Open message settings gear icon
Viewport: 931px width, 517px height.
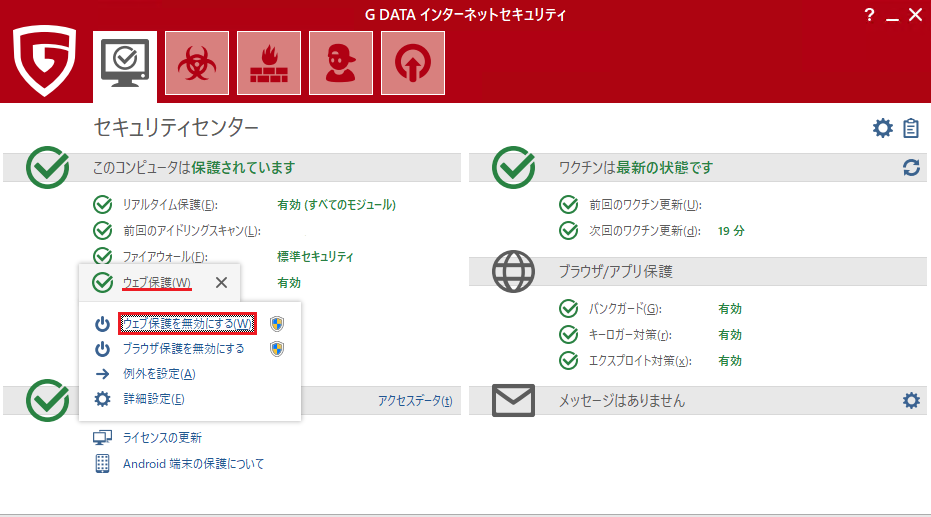pos(911,401)
